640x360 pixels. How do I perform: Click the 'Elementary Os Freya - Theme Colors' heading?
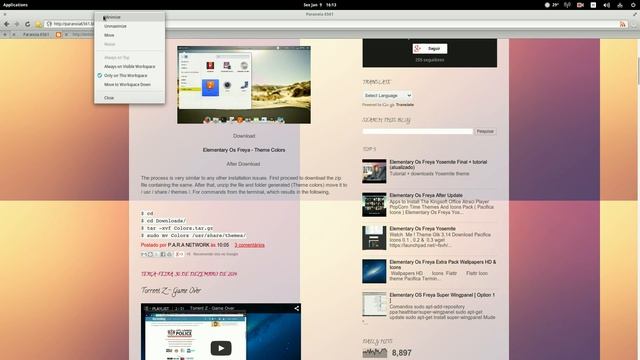(x=244, y=150)
